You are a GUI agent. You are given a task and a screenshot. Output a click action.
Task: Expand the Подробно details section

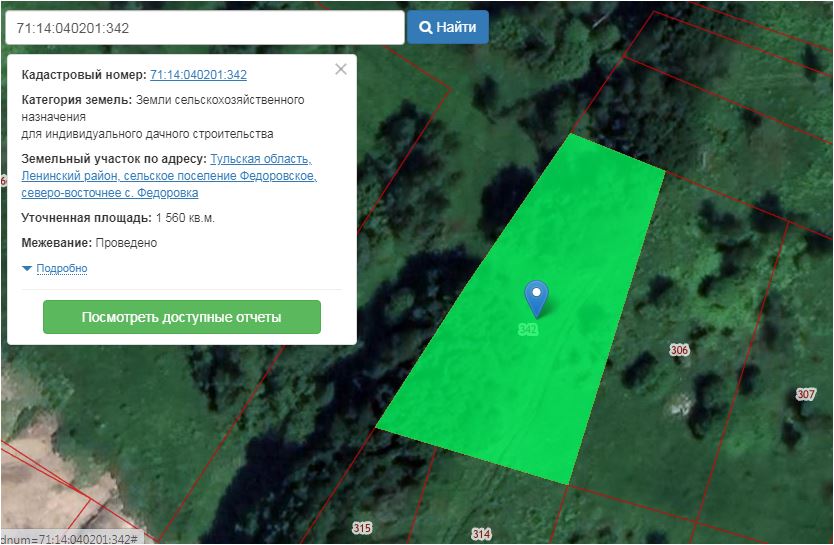tap(61, 269)
